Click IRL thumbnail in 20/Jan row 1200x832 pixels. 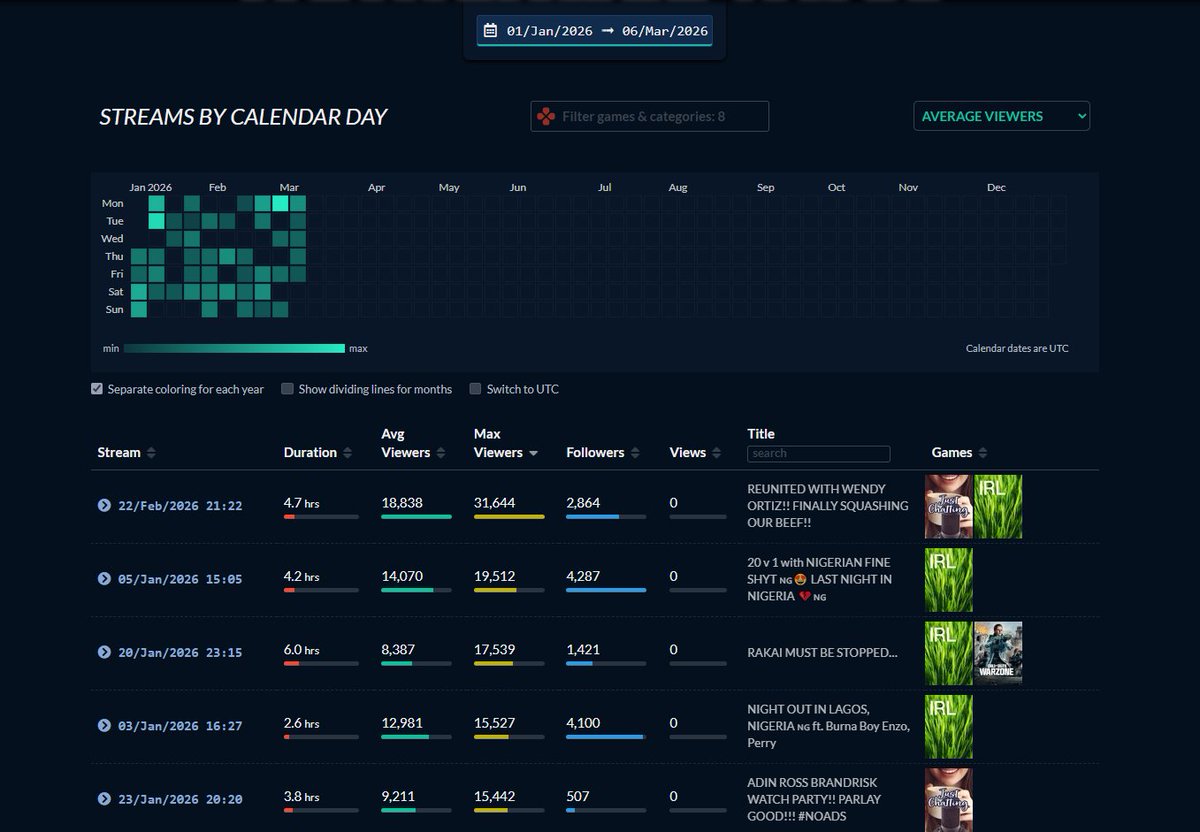click(x=948, y=653)
